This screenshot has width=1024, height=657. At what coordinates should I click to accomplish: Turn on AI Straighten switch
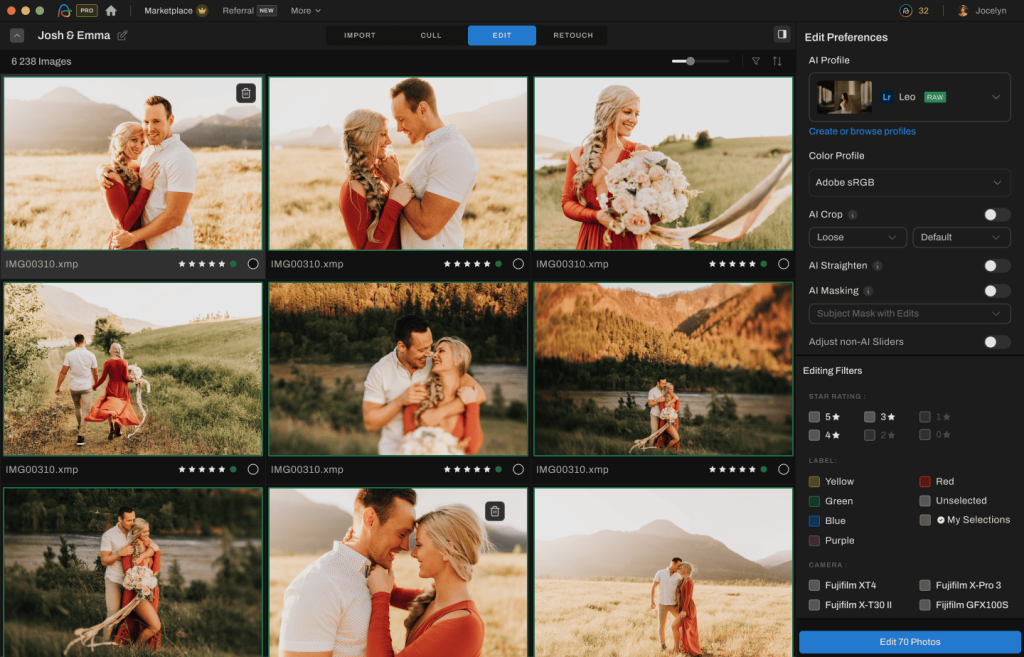coord(996,266)
